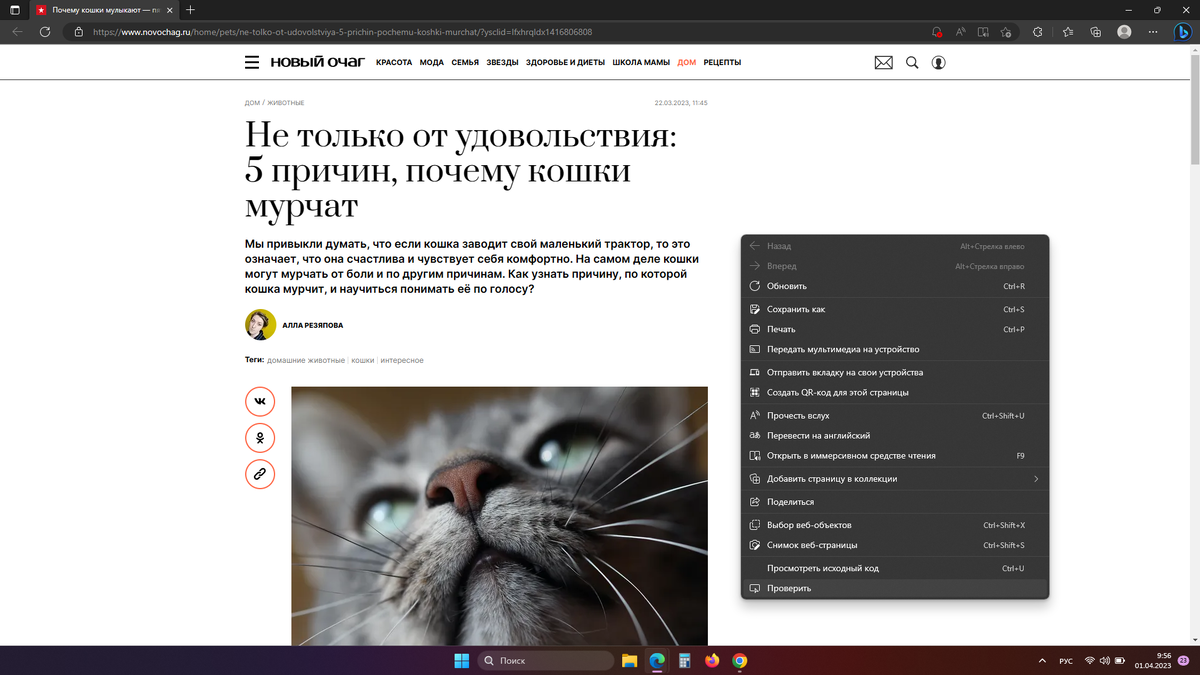Screen dimensions: 1200x675
Task: Open Windows Start button
Action: 462,660
